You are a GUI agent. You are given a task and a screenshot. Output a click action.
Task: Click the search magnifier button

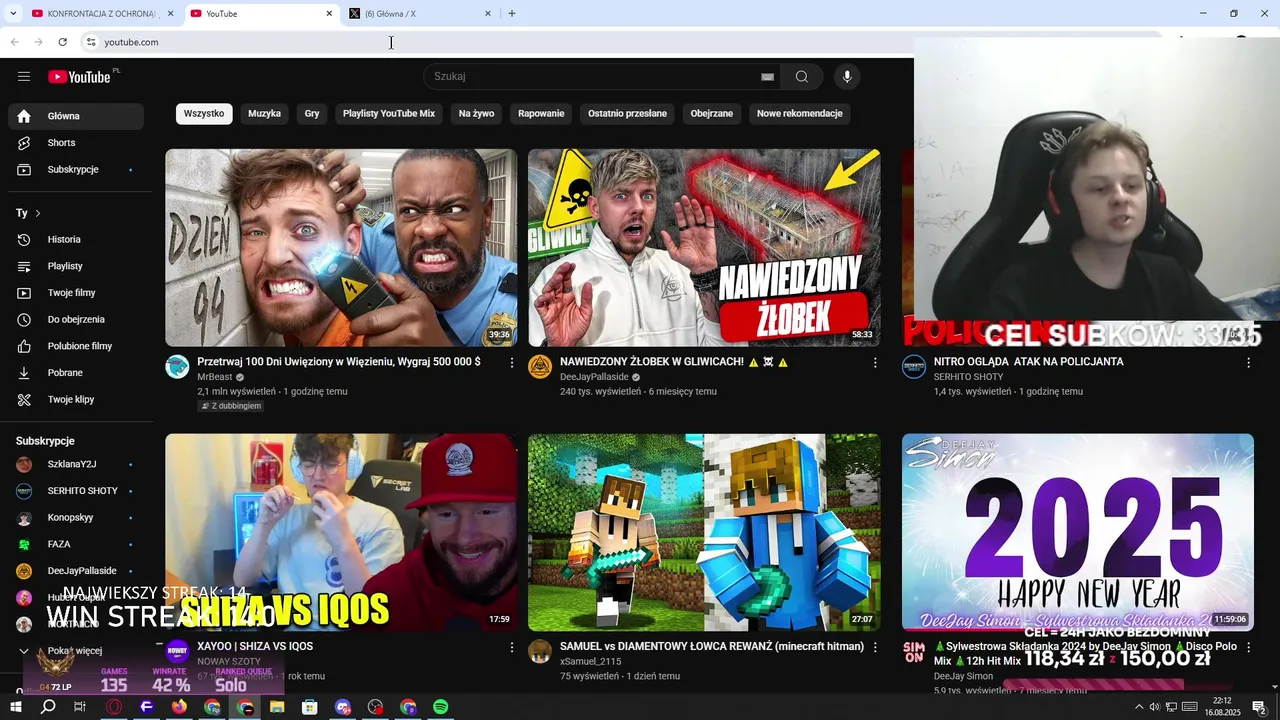point(802,77)
